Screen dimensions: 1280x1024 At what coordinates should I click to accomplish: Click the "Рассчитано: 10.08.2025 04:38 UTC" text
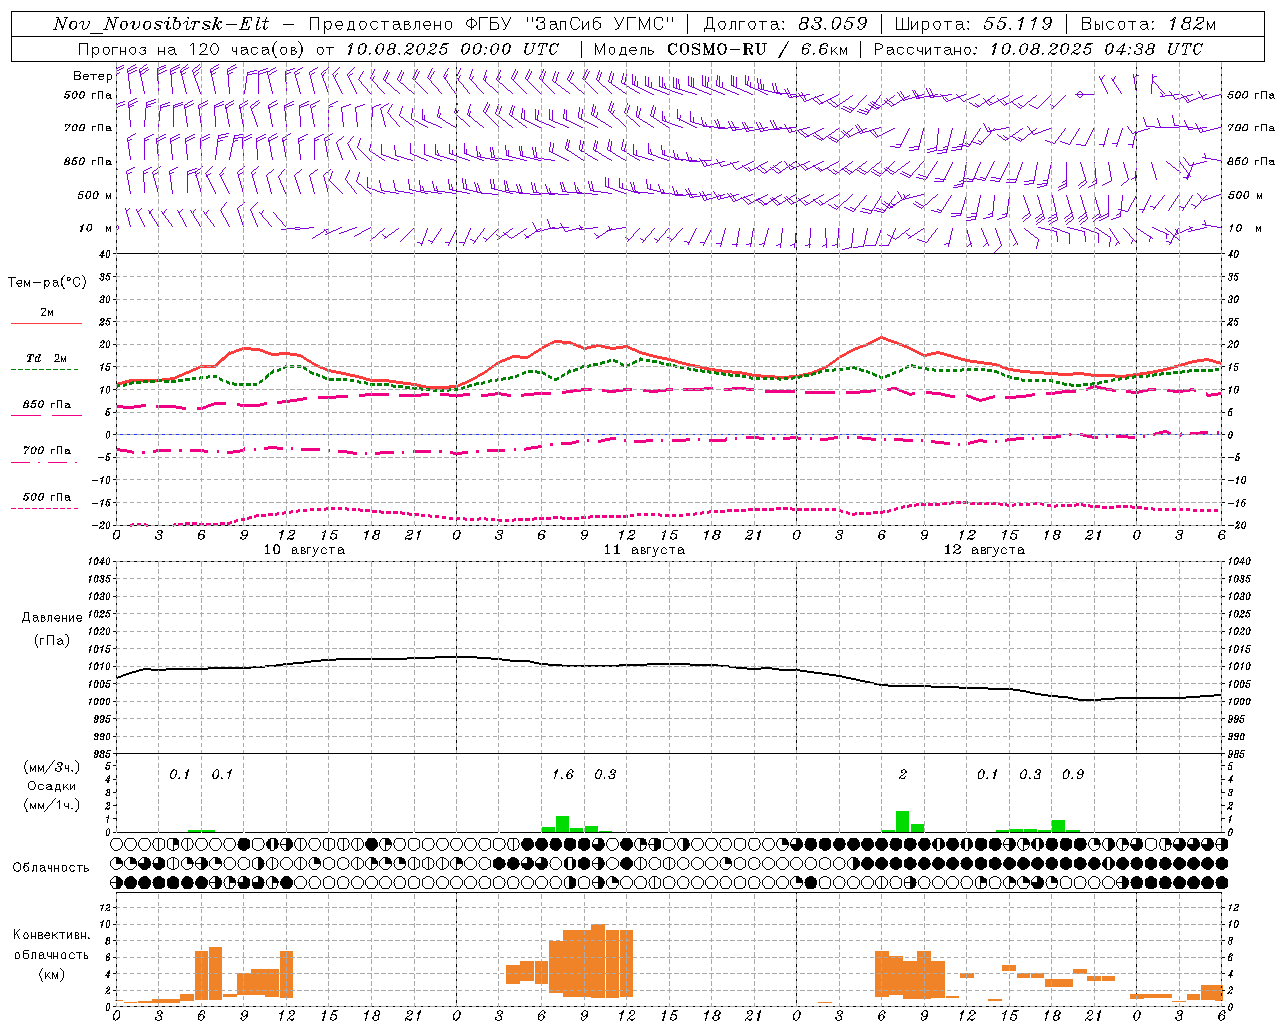[x=1038, y=49]
